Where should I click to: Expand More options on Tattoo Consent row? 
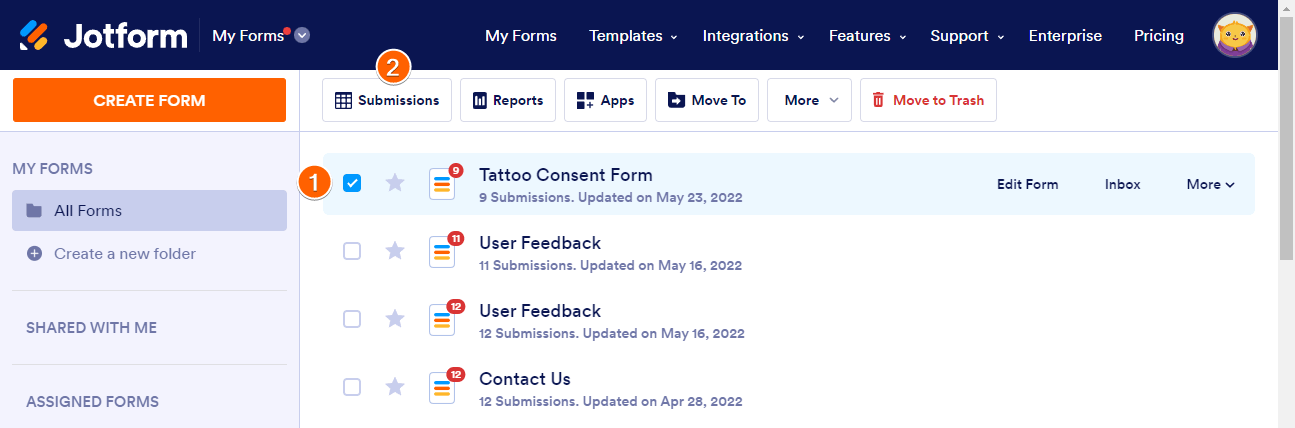click(x=1210, y=184)
